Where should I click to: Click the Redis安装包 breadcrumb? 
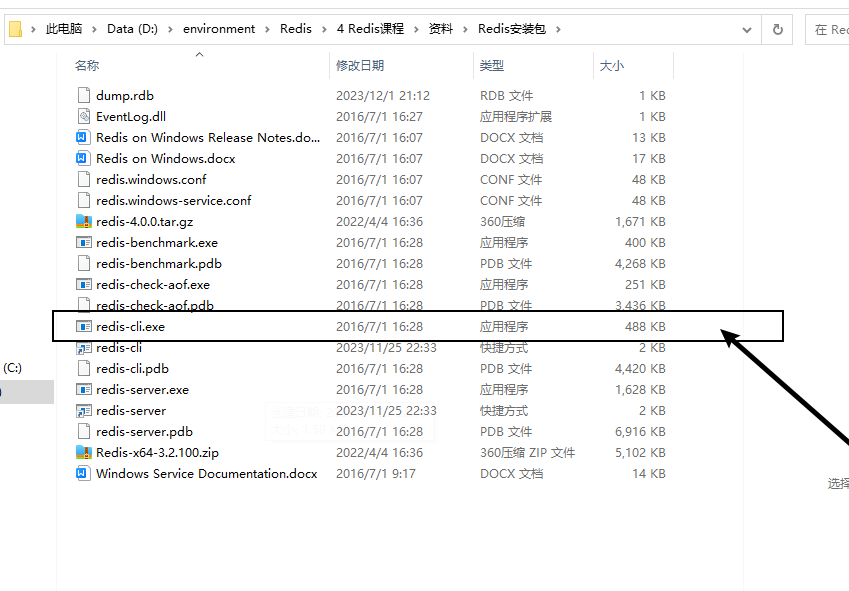pos(512,29)
